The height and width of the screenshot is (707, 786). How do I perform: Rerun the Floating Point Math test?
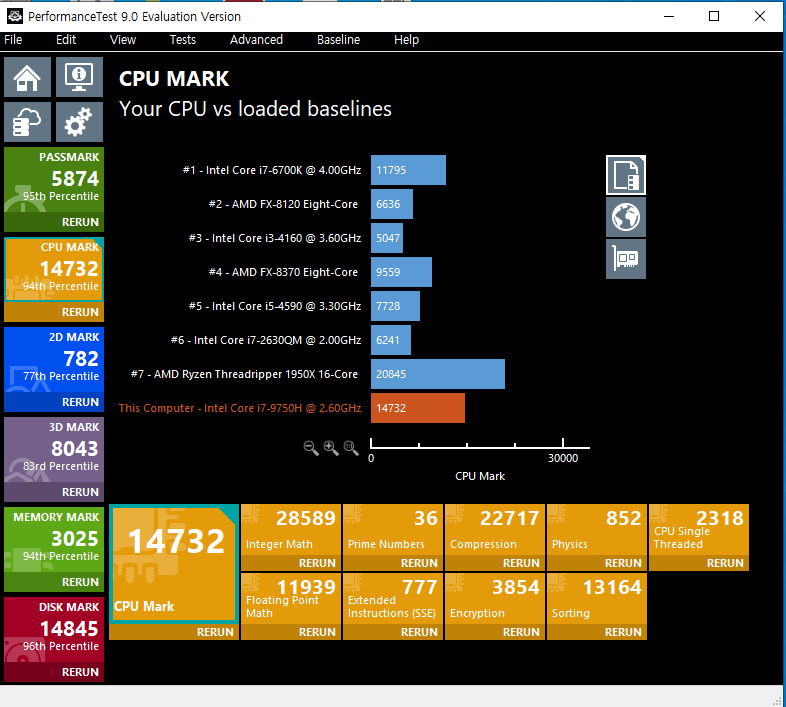coord(291,632)
